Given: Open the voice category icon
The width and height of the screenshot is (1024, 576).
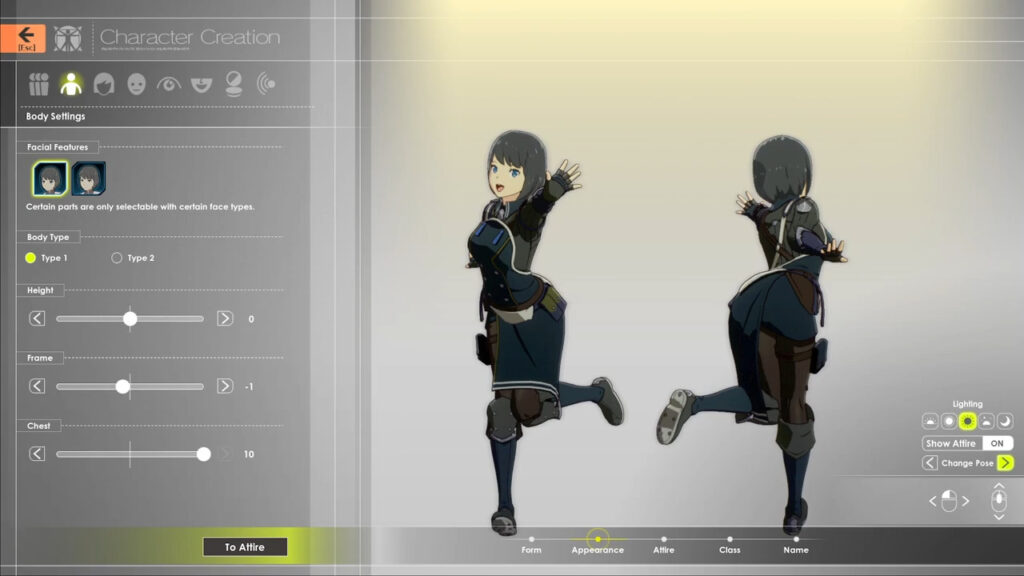Looking at the screenshot, I should click(x=266, y=84).
